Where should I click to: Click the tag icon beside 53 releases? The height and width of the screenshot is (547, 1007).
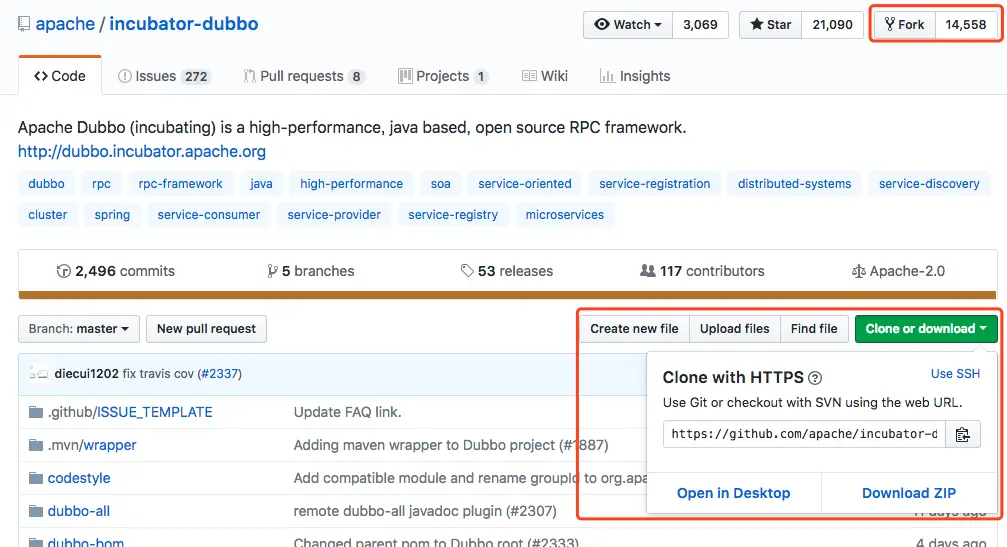[x=467, y=271]
